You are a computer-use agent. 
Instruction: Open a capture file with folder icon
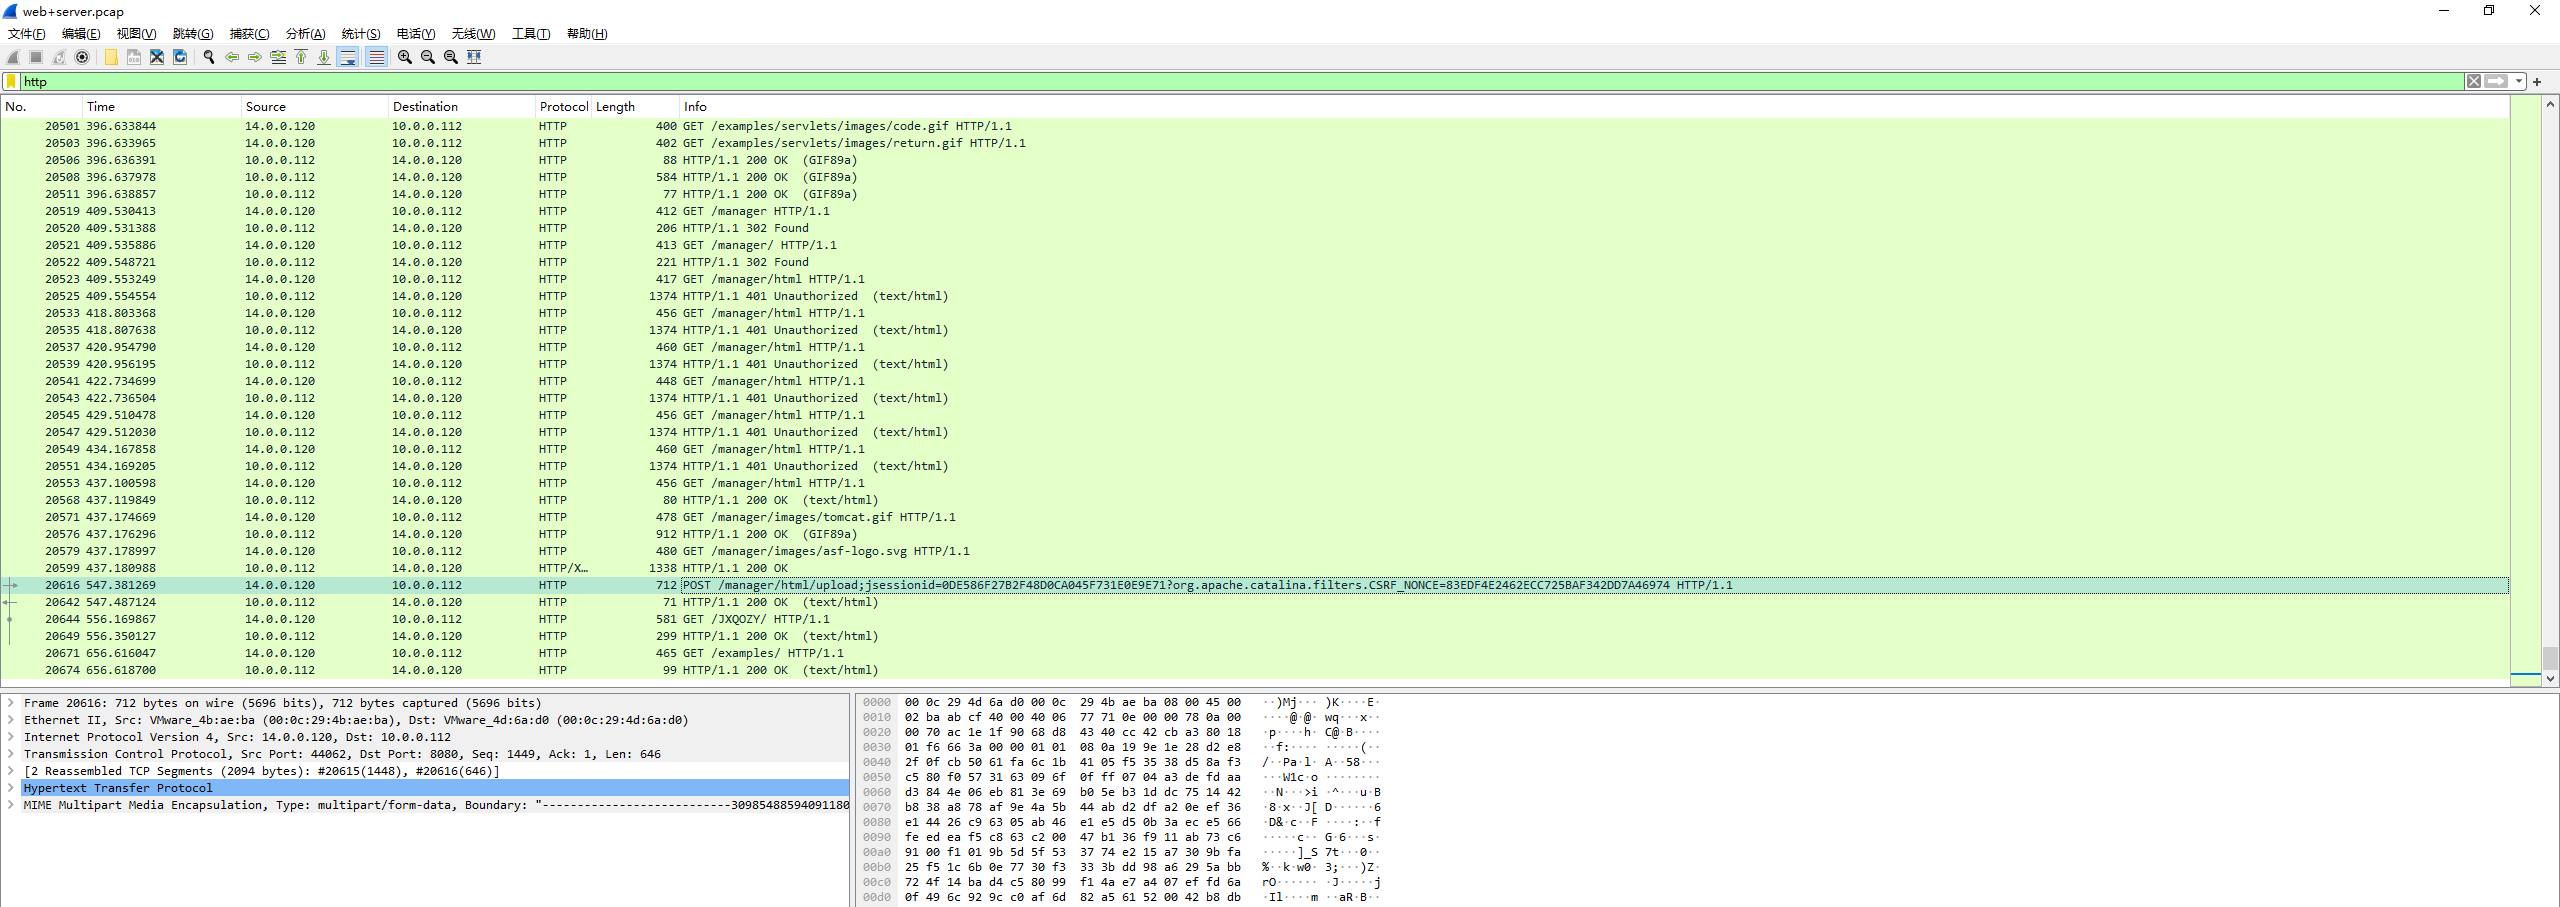click(111, 57)
